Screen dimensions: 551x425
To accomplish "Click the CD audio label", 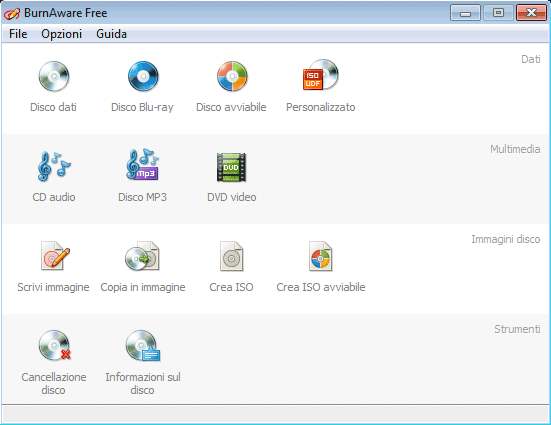I will tap(54, 197).
